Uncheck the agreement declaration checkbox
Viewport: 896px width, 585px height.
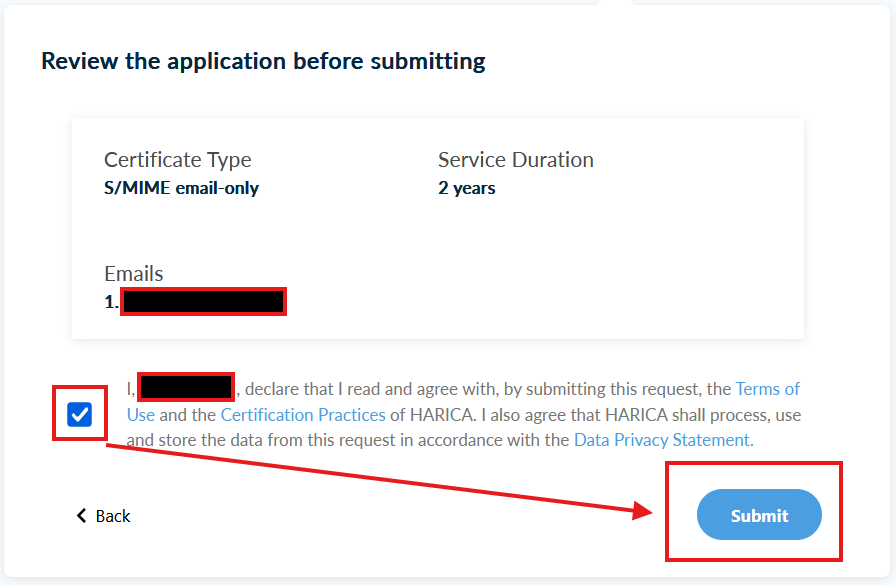80,414
